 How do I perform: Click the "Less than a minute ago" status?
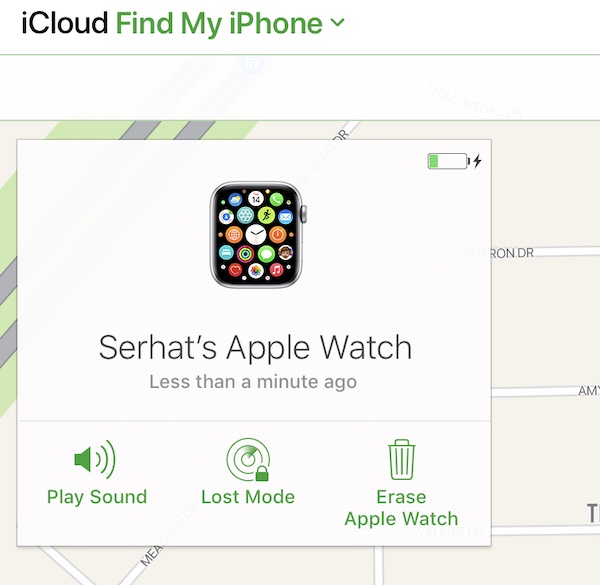pyautogui.click(x=253, y=382)
